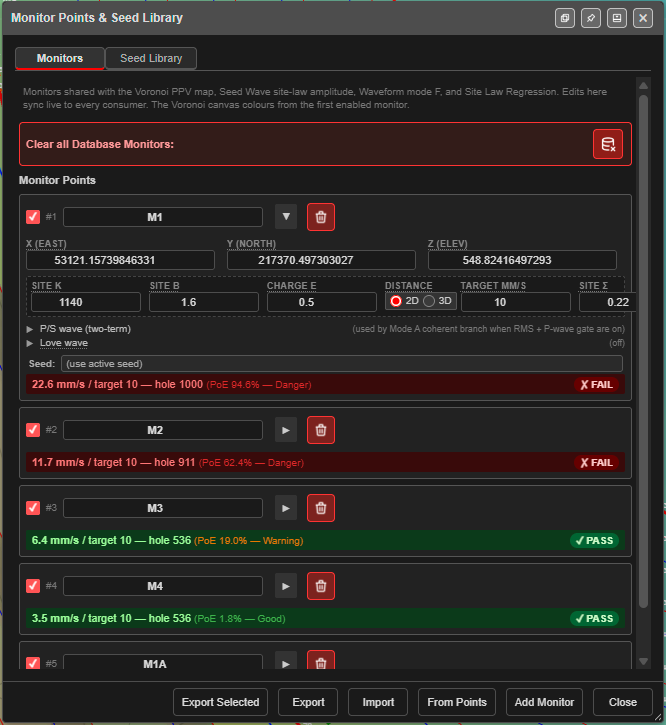Click the M1A monitor name field
Image resolution: width=666 pixels, height=725 pixels.
tap(163, 662)
